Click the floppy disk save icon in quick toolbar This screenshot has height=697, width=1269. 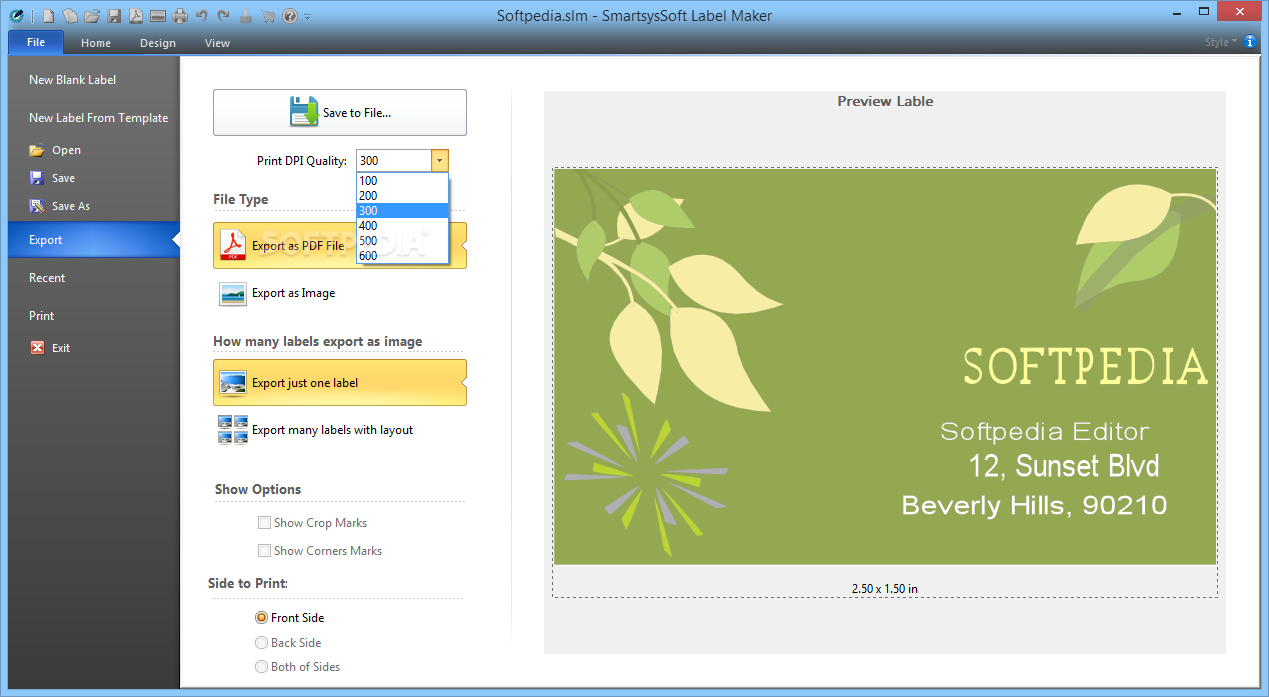pos(114,16)
